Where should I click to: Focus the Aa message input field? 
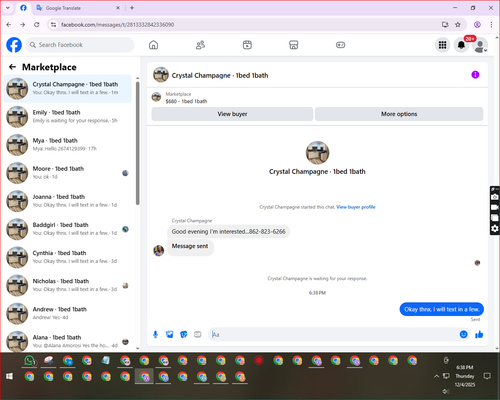(333, 334)
